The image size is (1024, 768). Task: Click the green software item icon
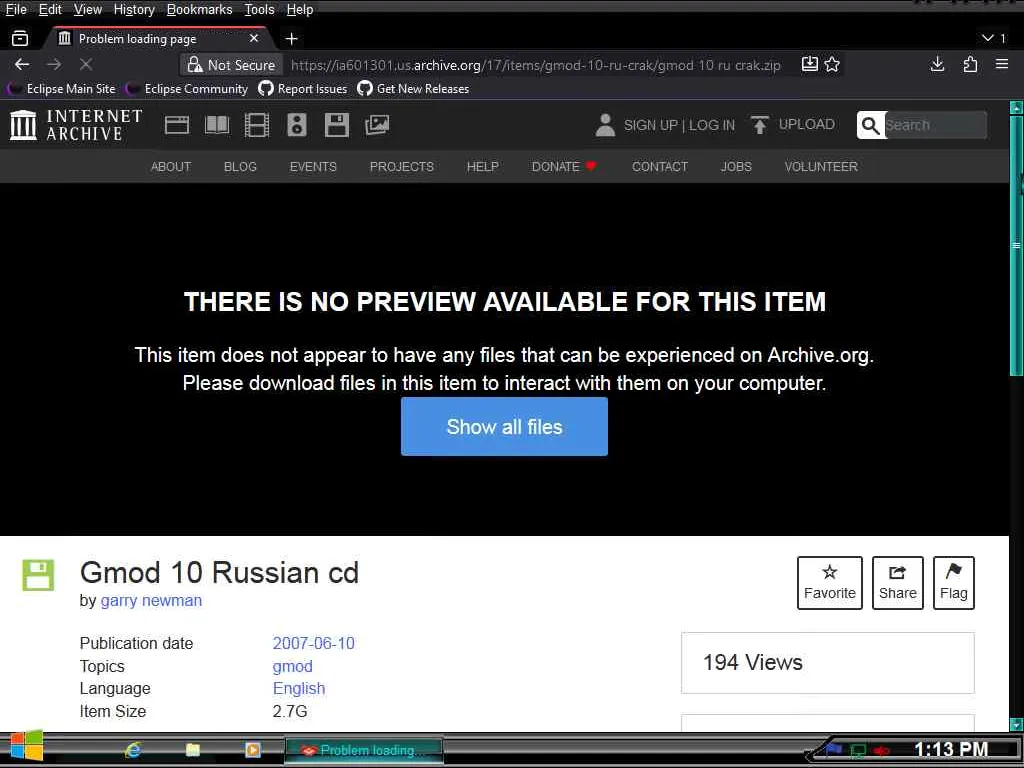(x=38, y=575)
